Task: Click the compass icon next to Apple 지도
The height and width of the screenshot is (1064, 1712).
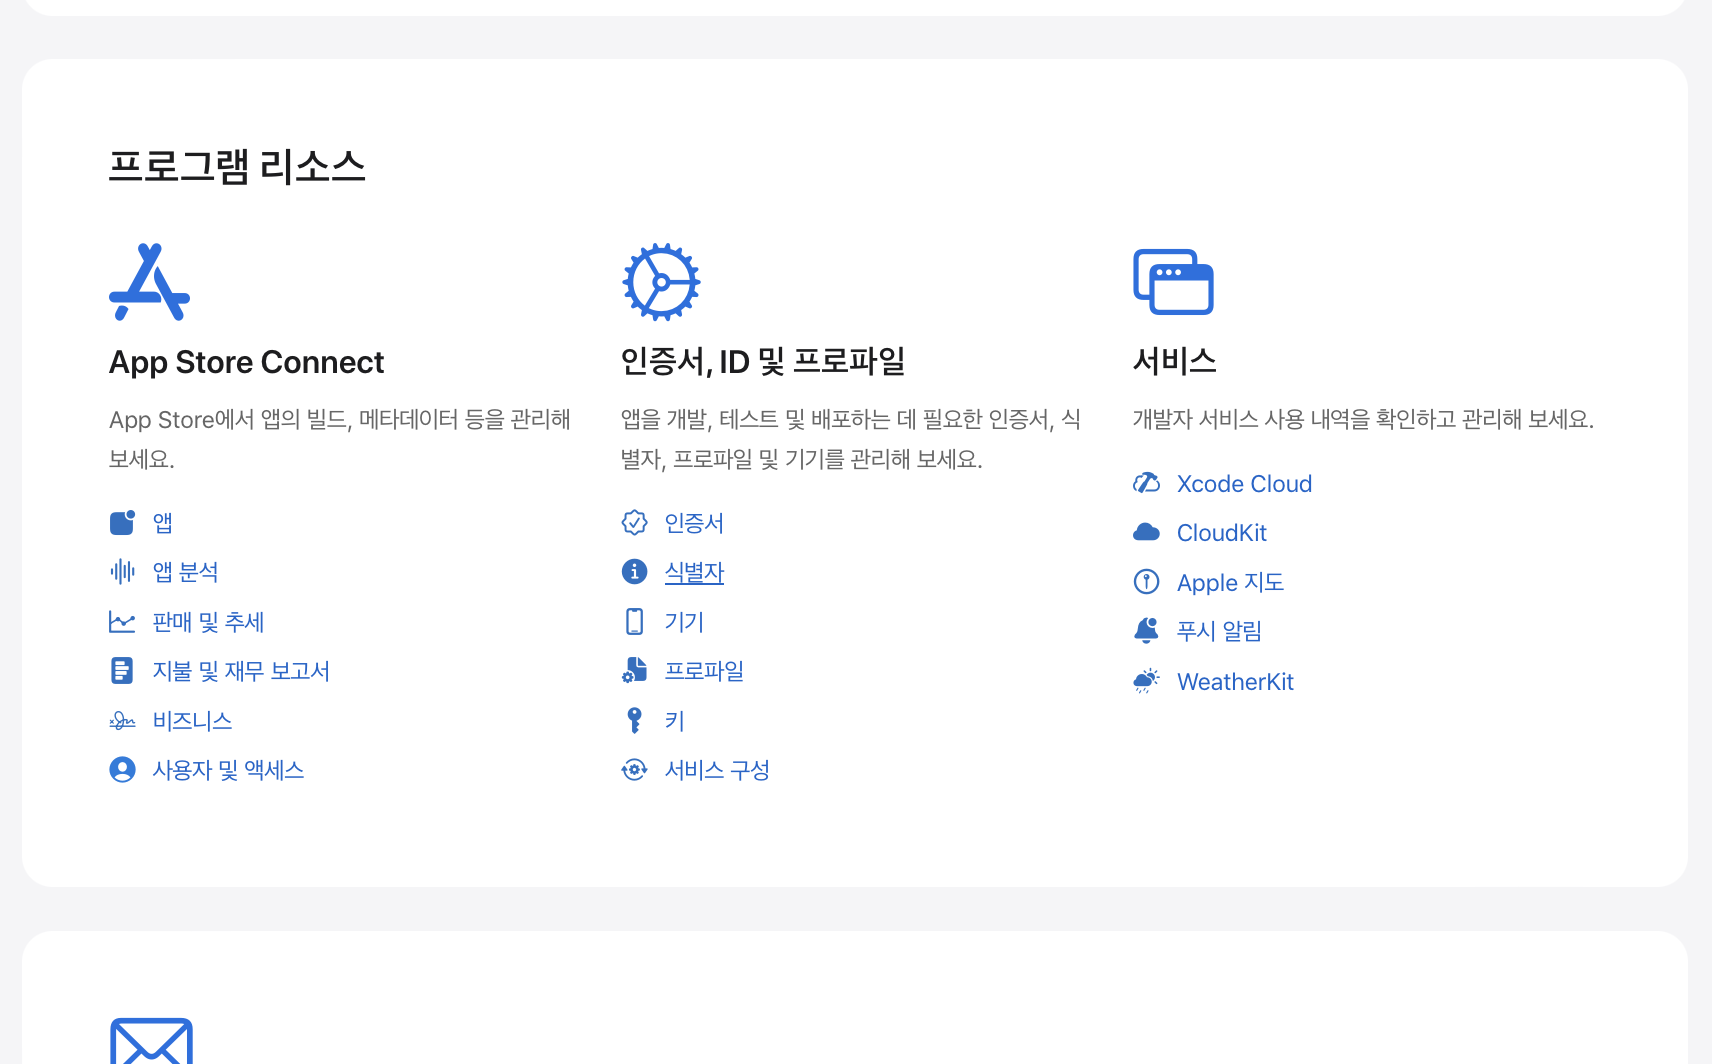Action: pos(1146,581)
